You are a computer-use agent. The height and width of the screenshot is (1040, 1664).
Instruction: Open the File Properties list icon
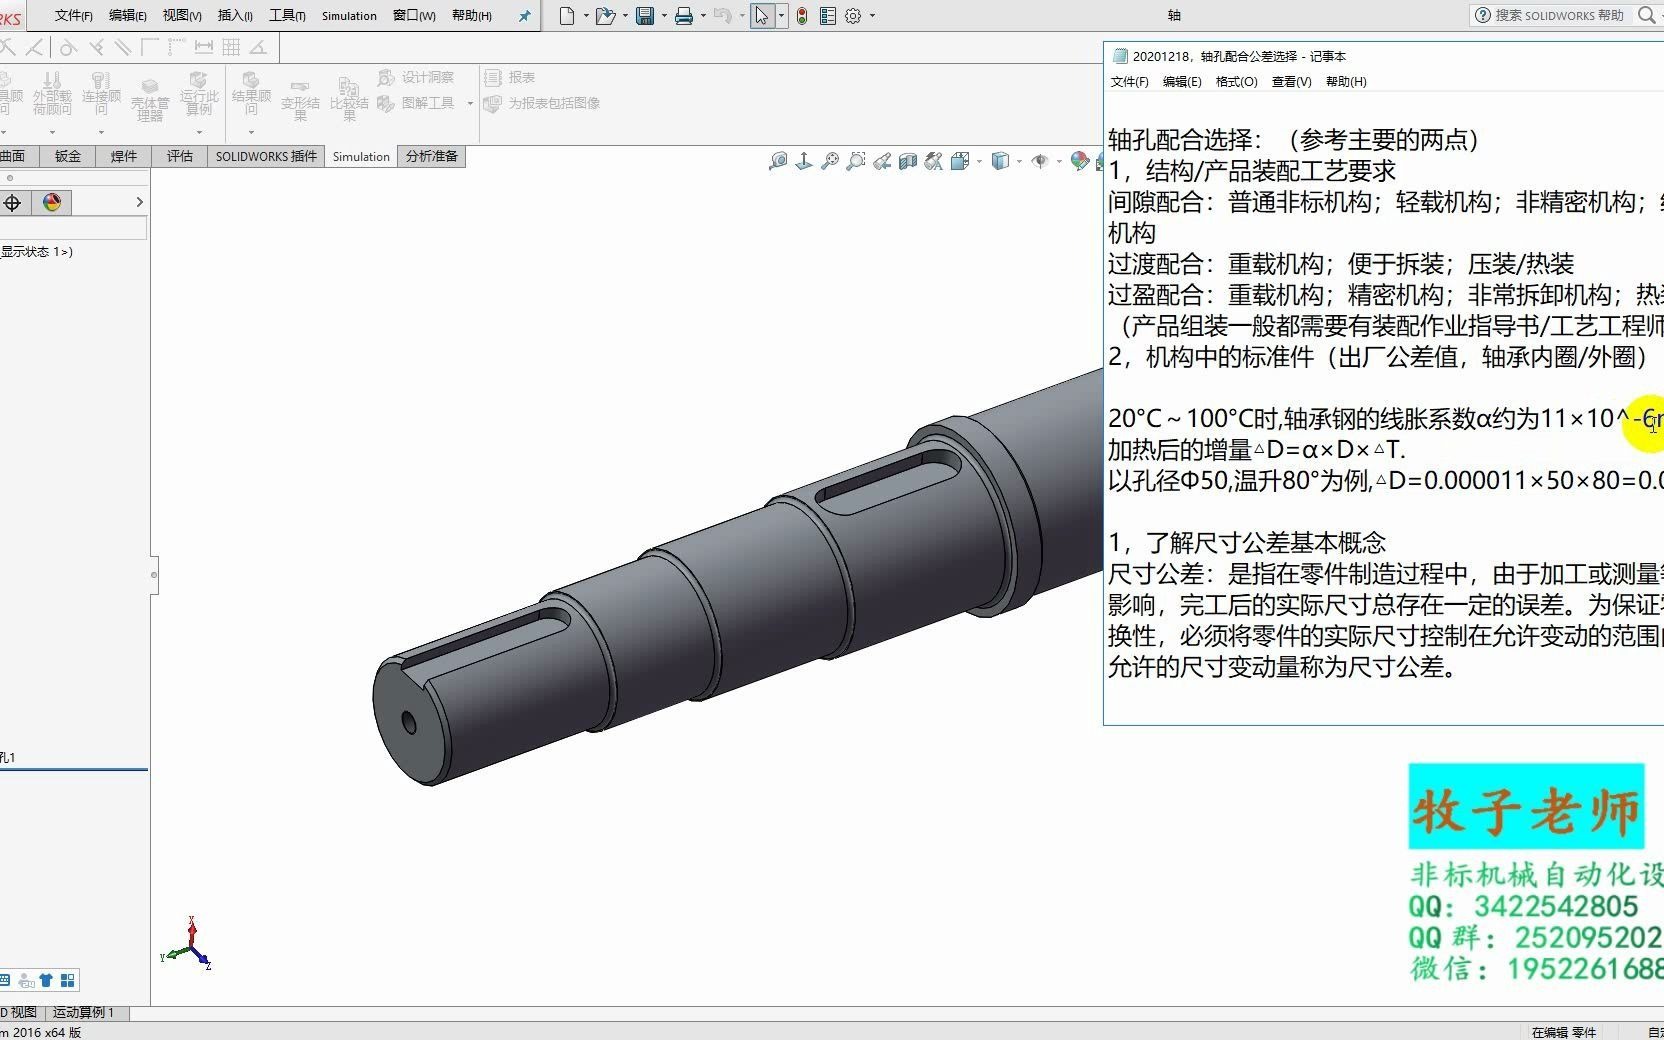(x=827, y=16)
